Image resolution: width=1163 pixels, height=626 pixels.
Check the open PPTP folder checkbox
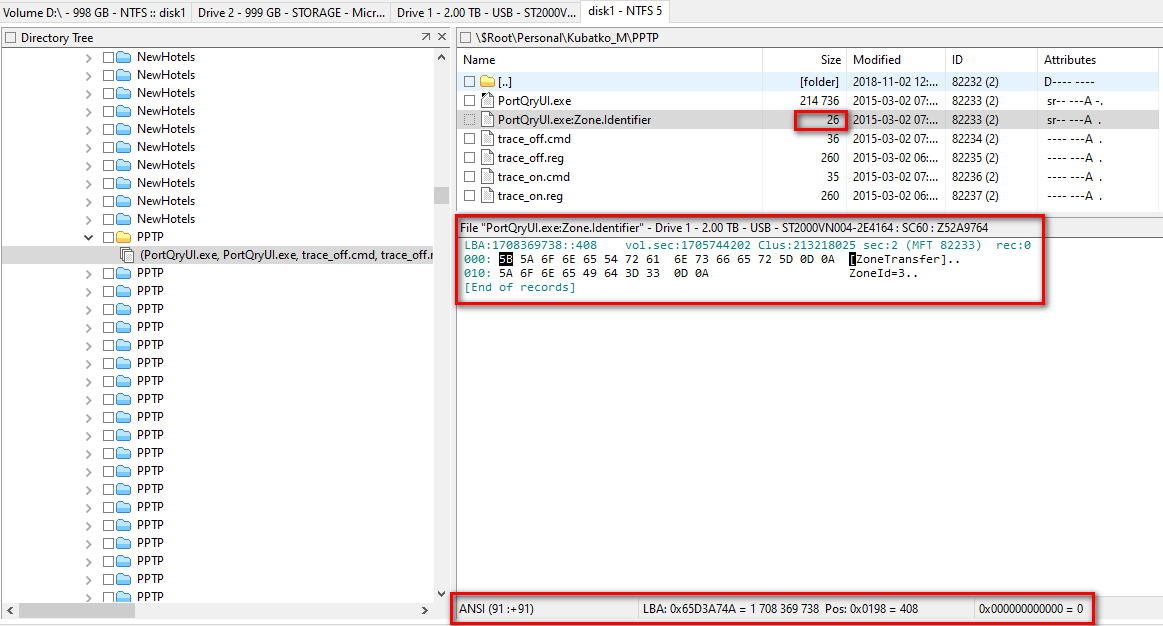(108, 237)
